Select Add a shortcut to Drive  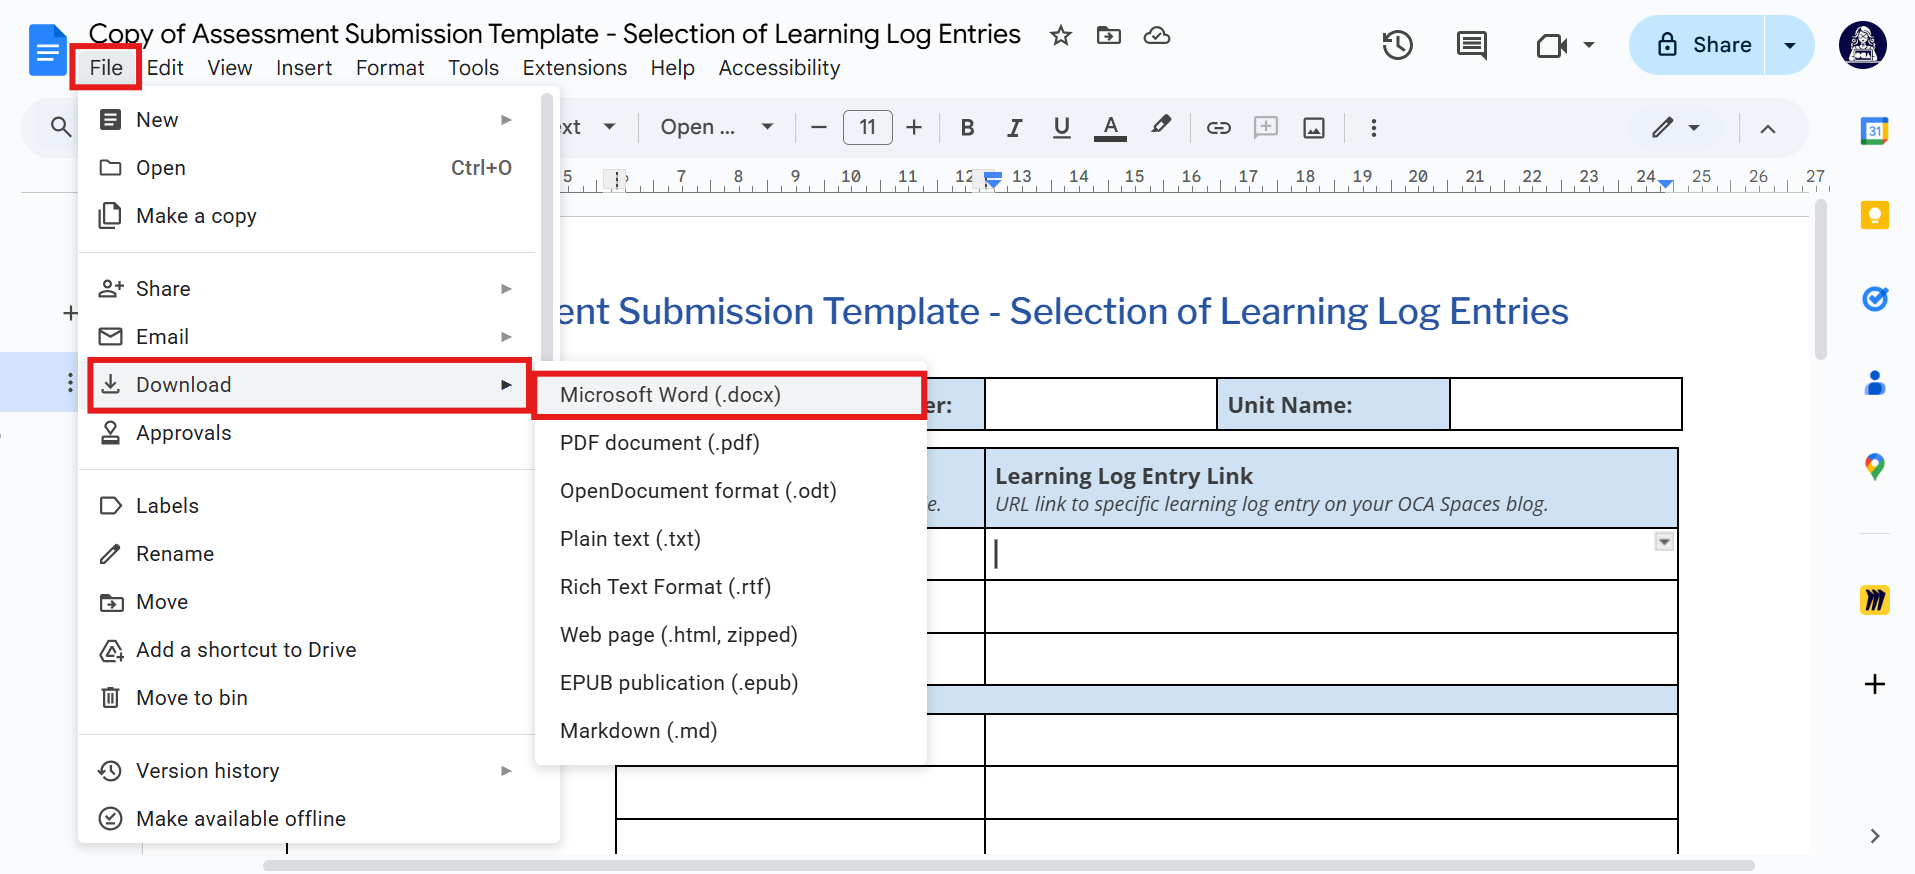coord(308,650)
